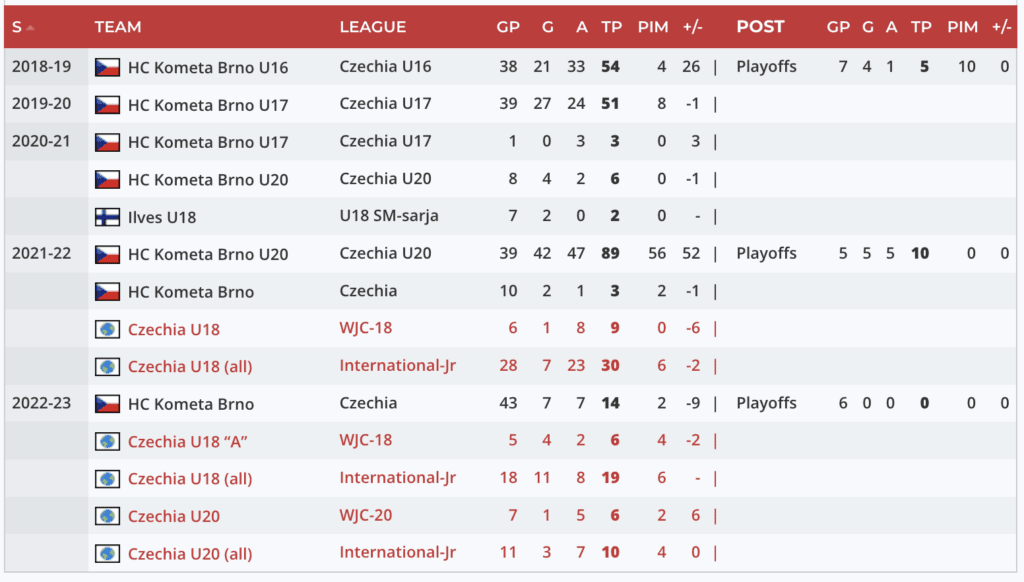Click globe icon beside Czechia U20 (all)

click(107, 554)
